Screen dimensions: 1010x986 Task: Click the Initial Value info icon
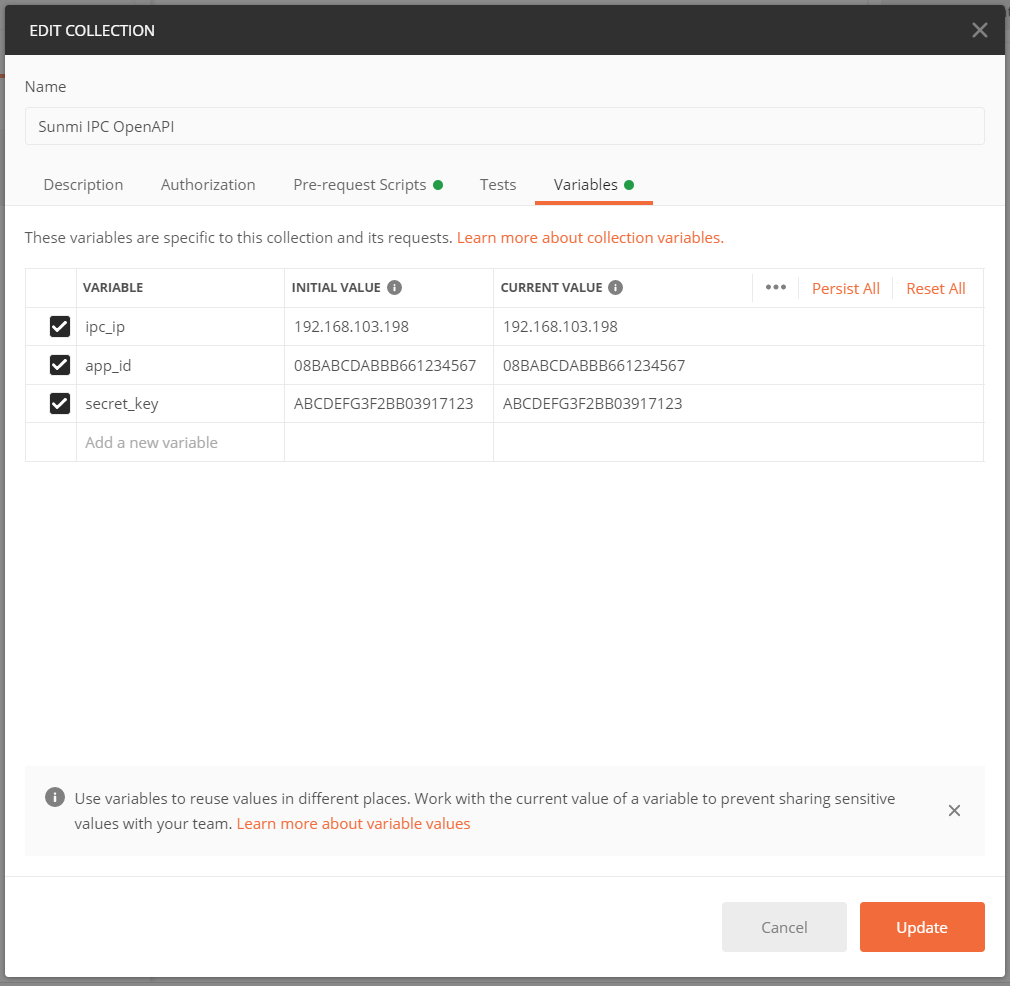[x=394, y=288]
